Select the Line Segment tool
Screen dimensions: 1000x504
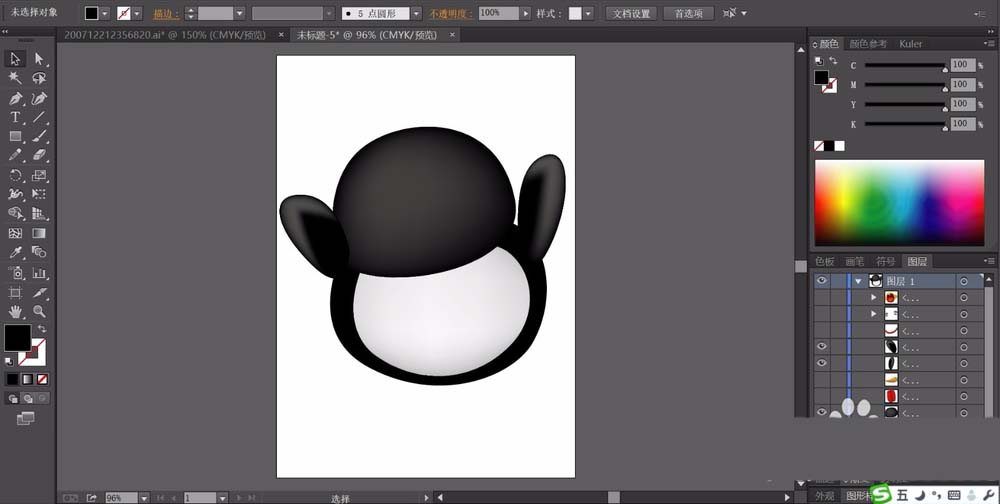[x=39, y=117]
